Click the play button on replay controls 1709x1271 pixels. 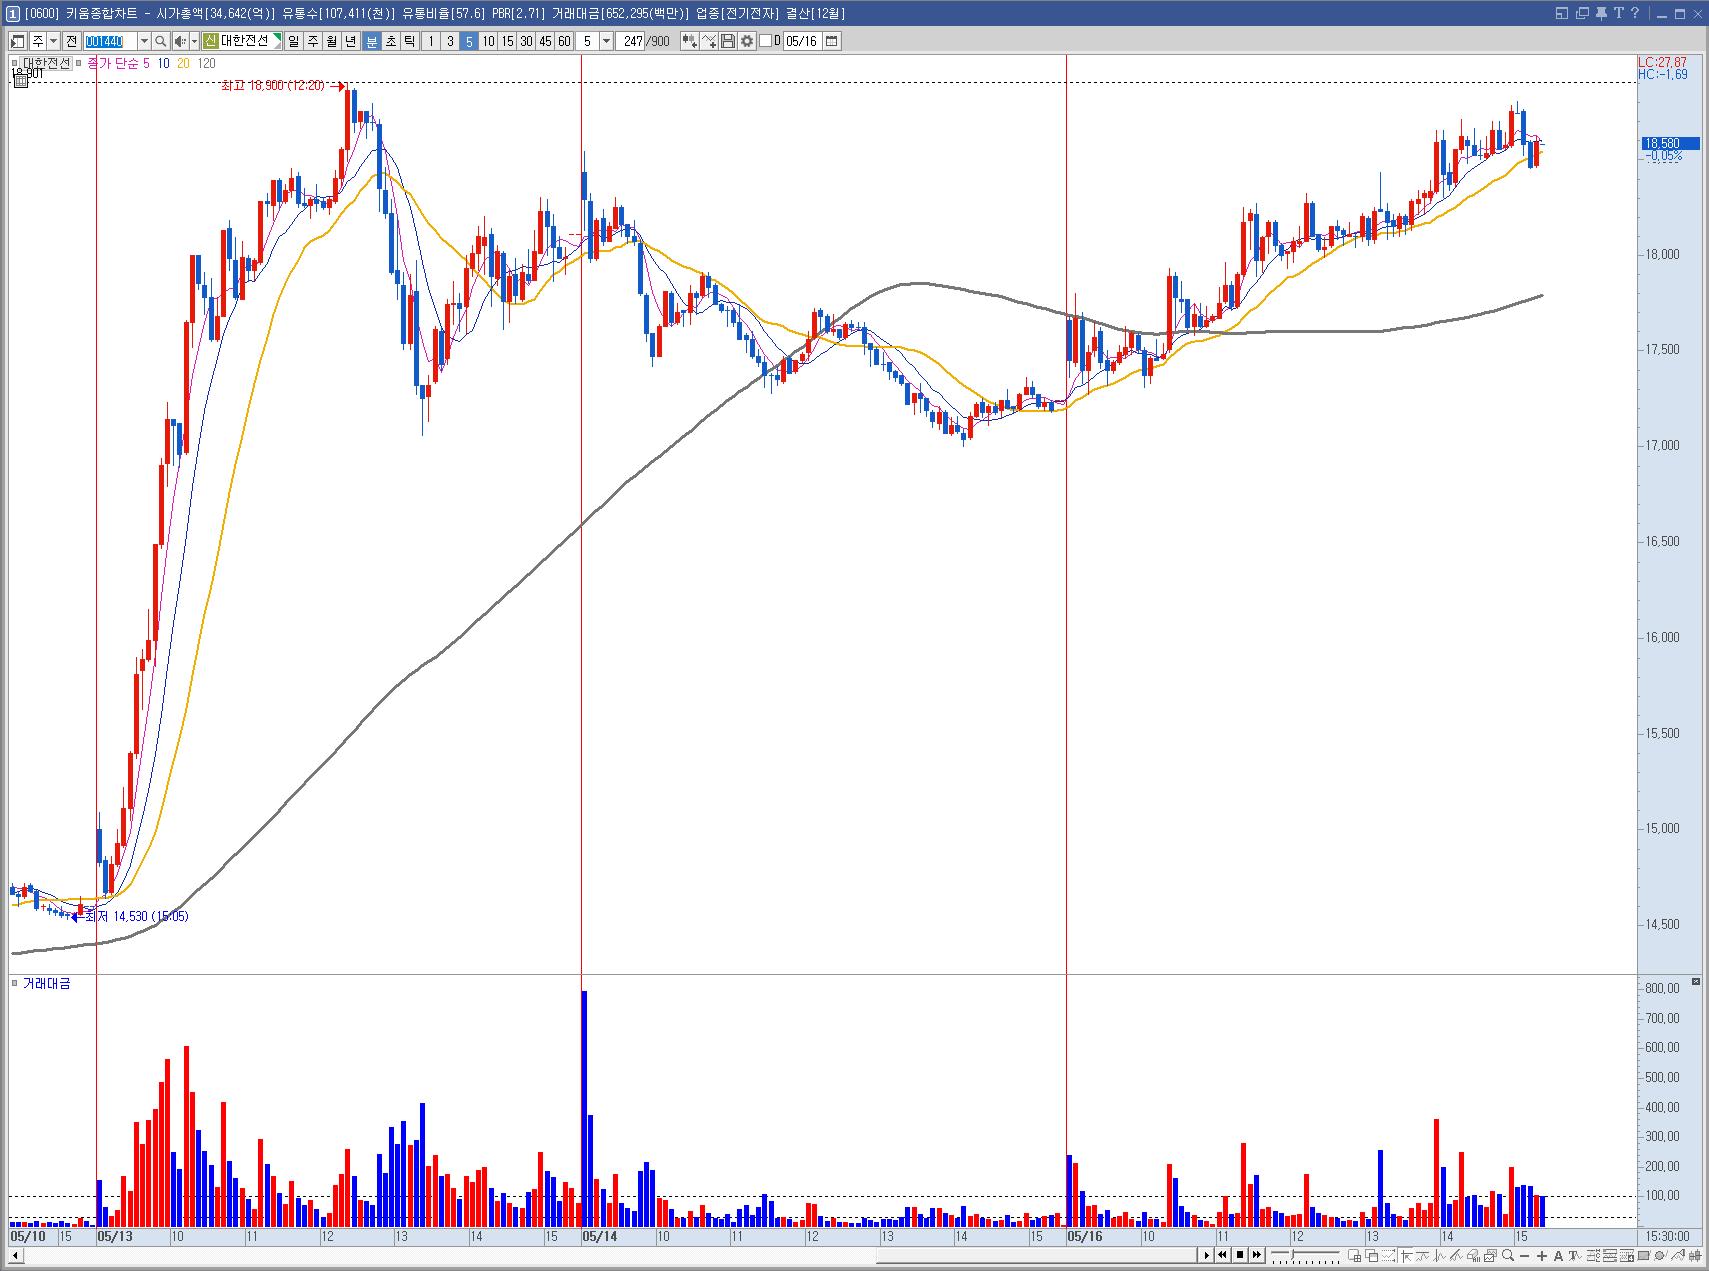click(x=1207, y=1255)
